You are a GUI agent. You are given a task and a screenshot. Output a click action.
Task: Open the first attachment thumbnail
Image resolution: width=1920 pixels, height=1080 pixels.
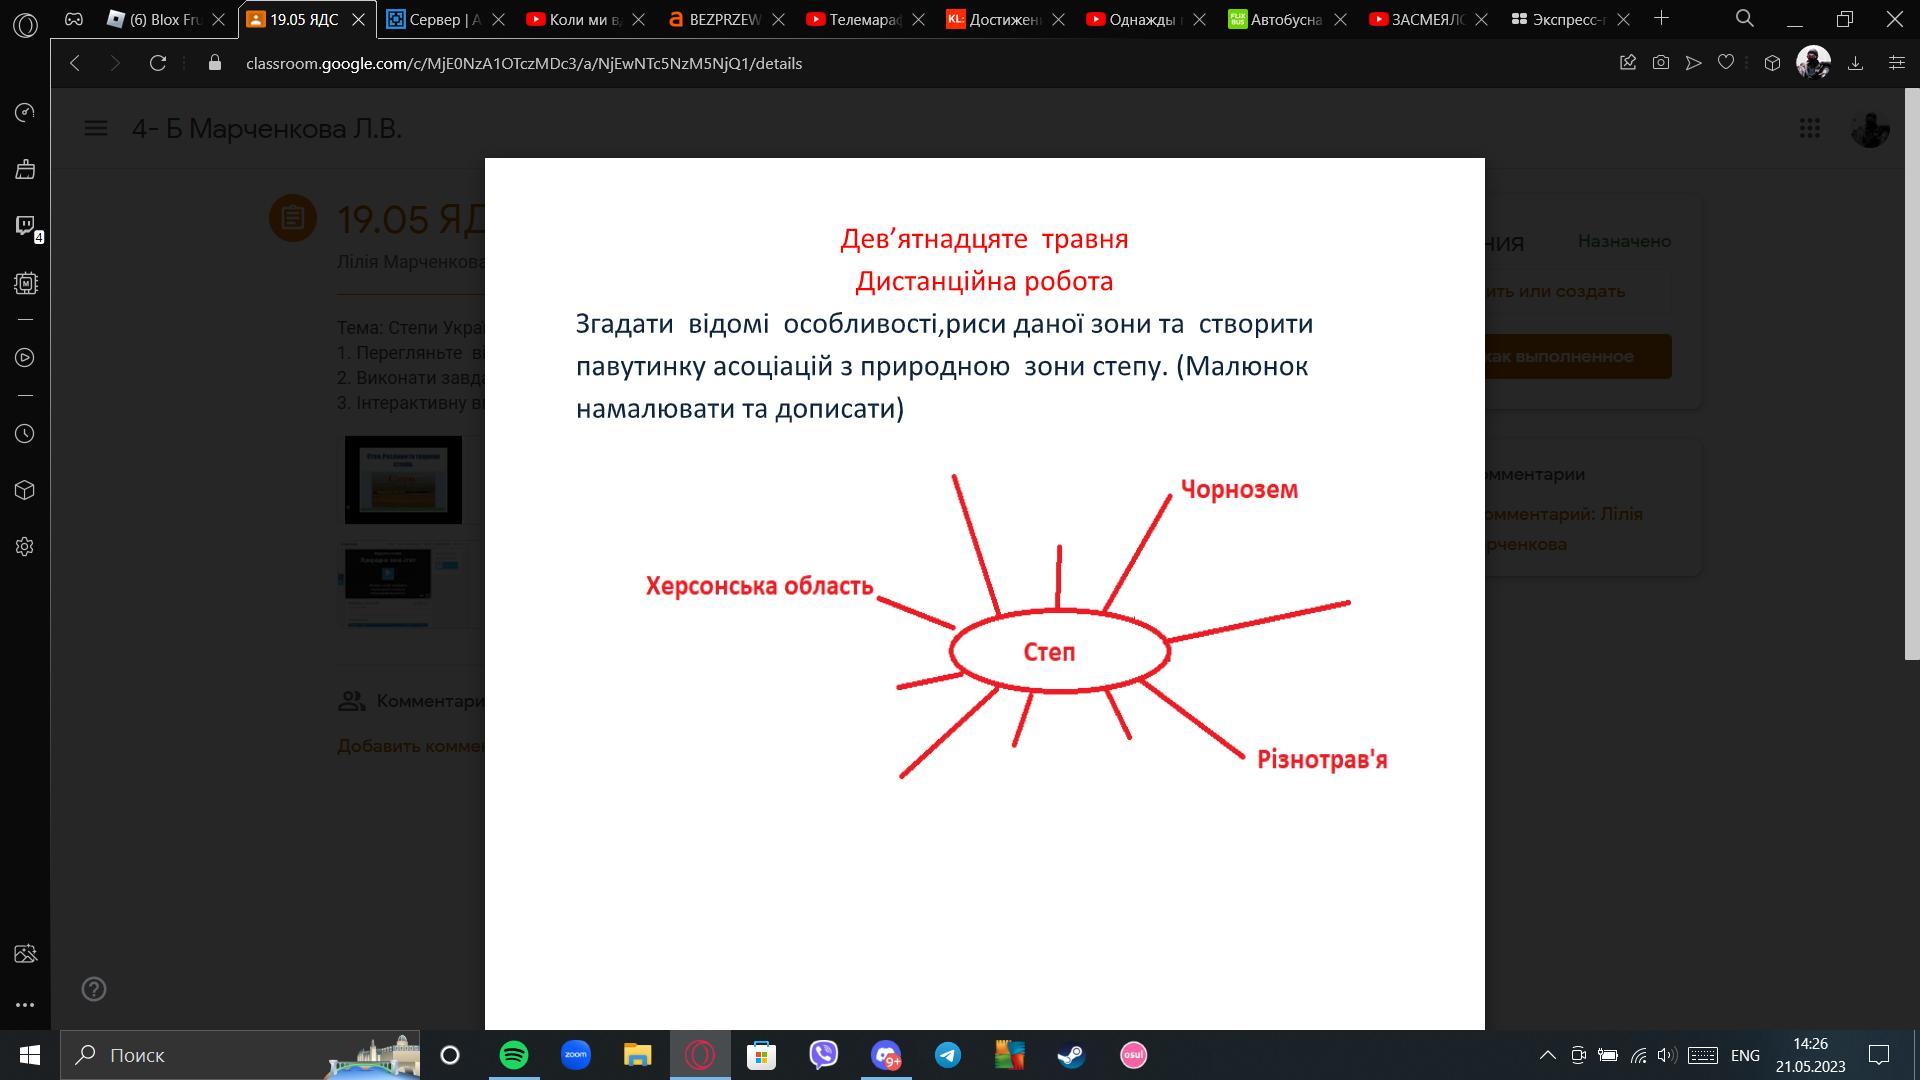(x=403, y=479)
